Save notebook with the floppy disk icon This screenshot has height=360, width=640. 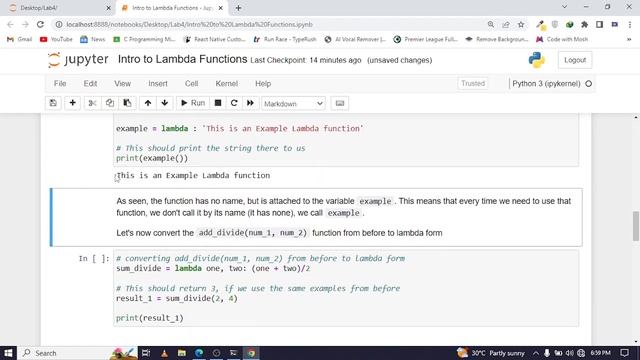tap(53, 103)
